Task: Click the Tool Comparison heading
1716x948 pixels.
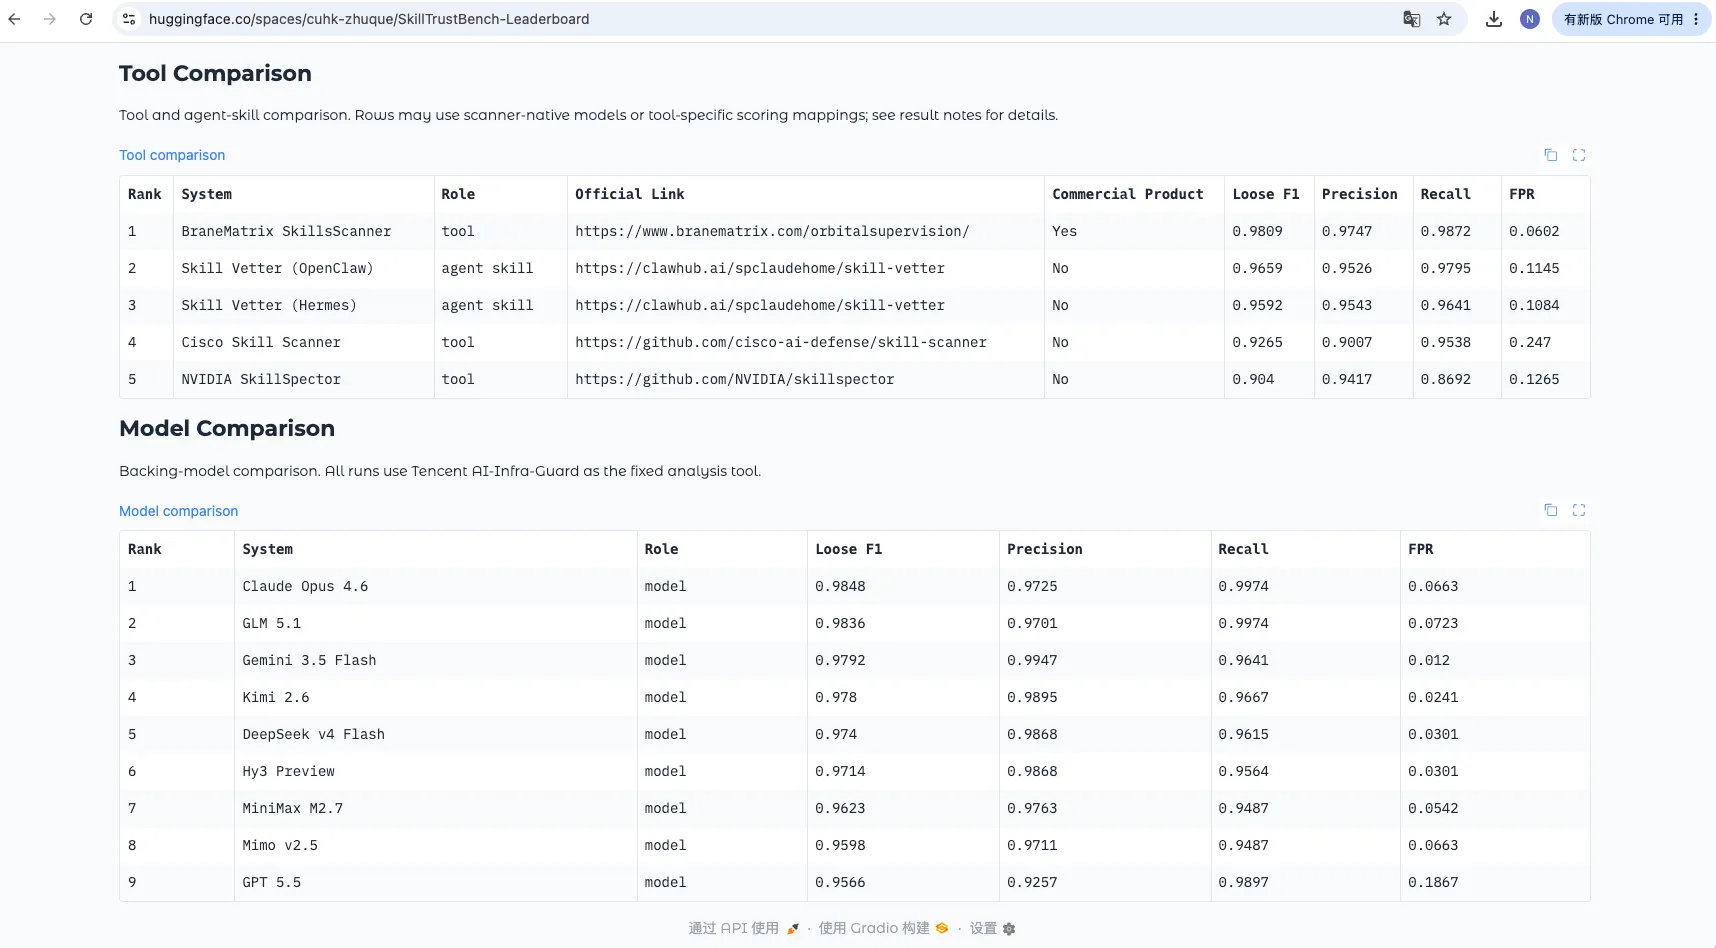Action: (x=215, y=73)
